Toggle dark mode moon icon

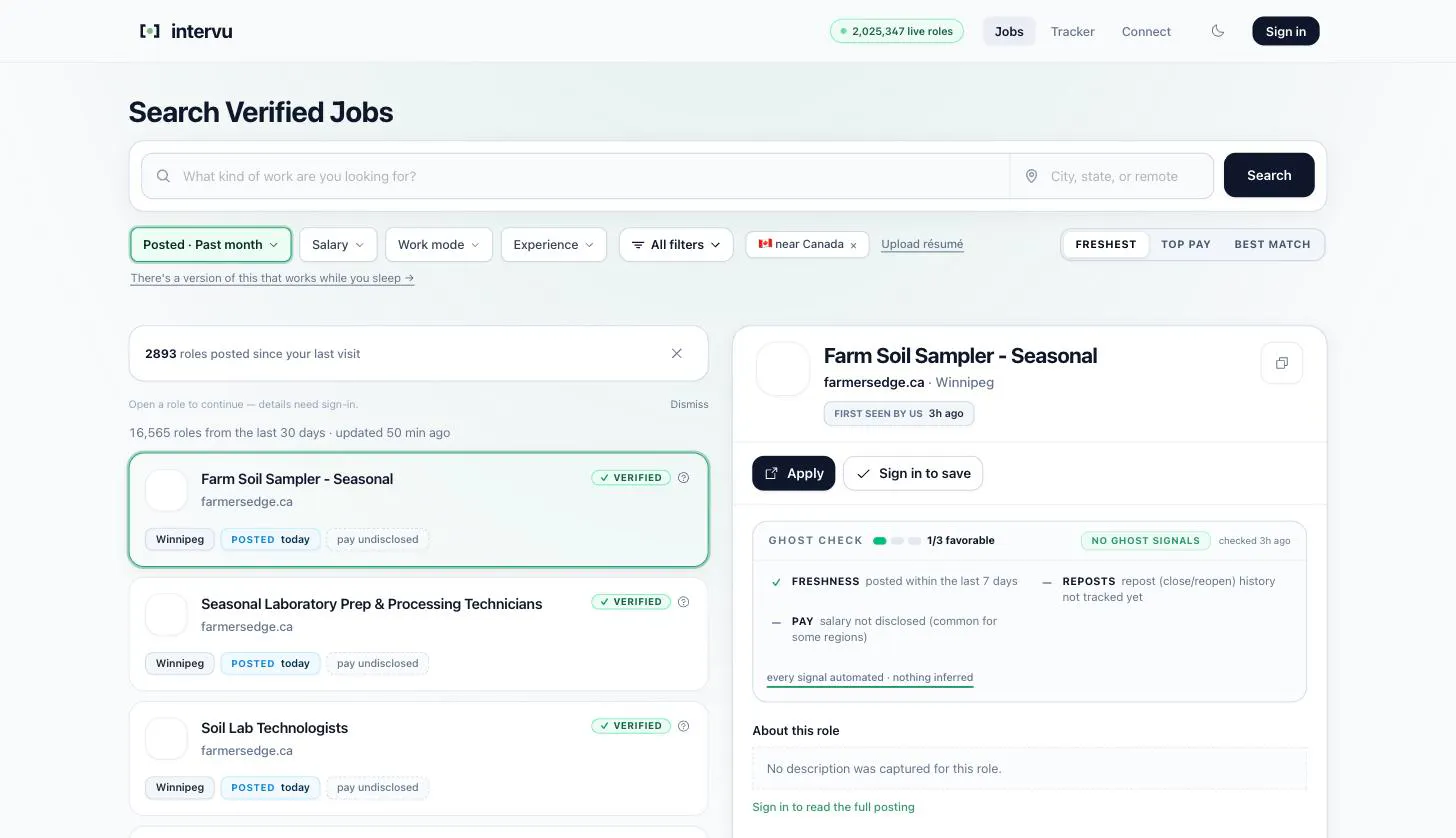point(1218,31)
